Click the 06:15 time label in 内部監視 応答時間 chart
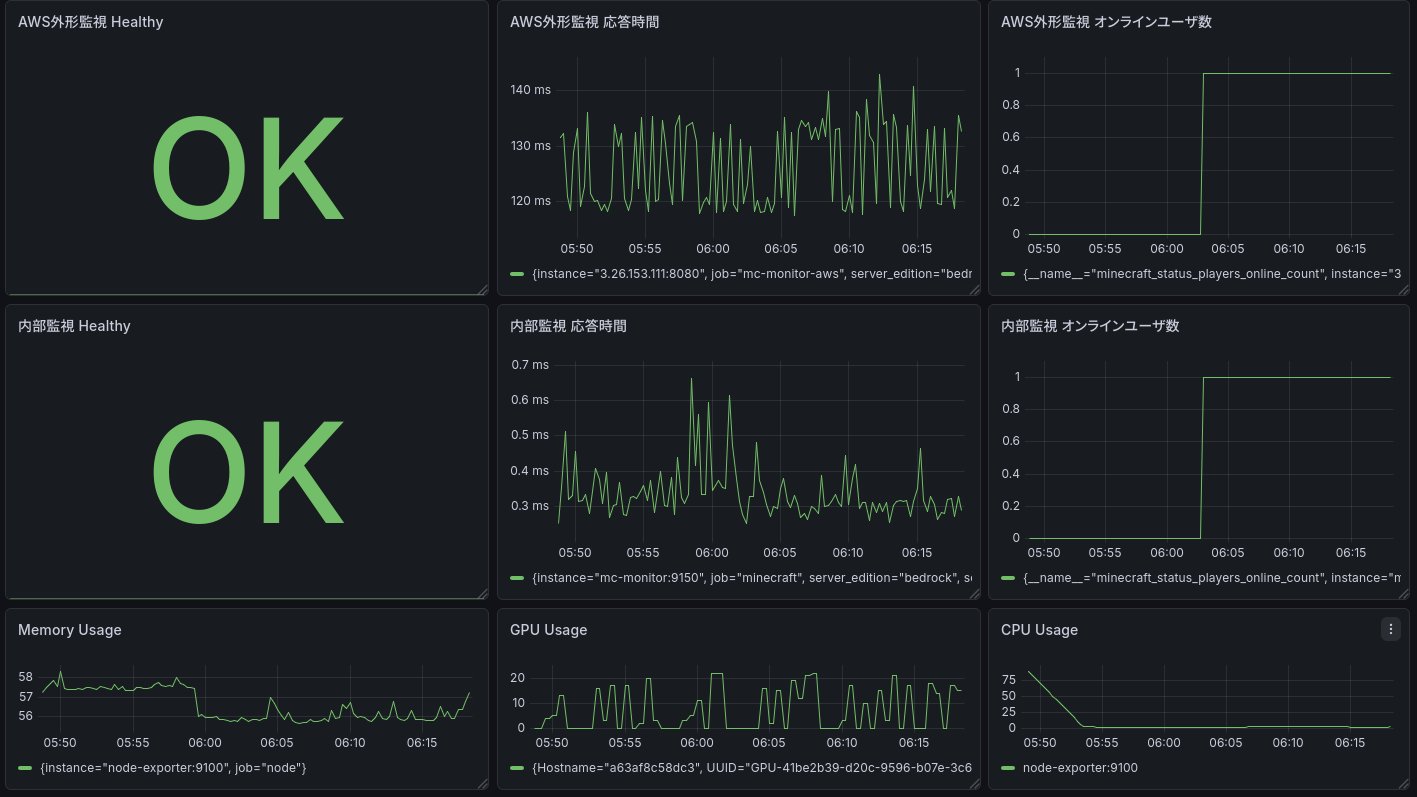The height and width of the screenshot is (797, 1417). coord(914,552)
